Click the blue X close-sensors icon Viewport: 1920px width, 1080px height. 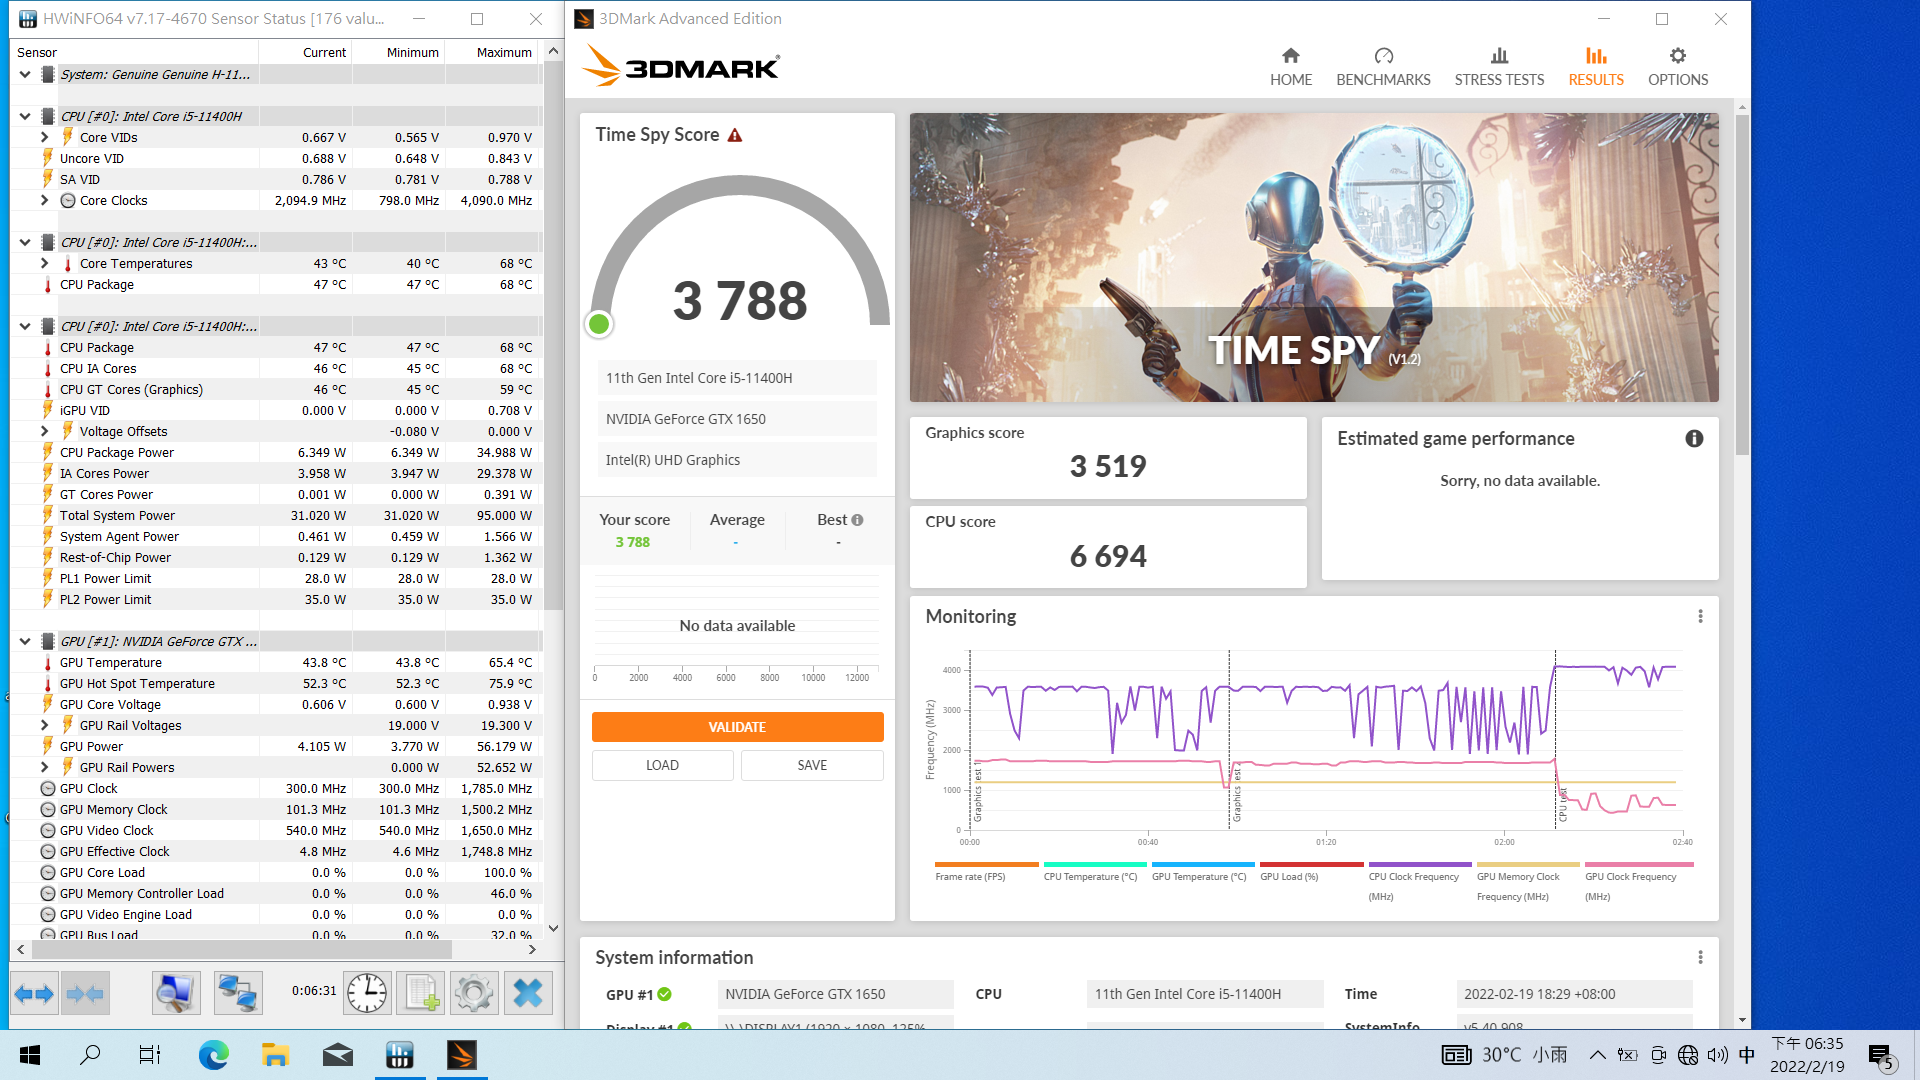pos(527,993)
